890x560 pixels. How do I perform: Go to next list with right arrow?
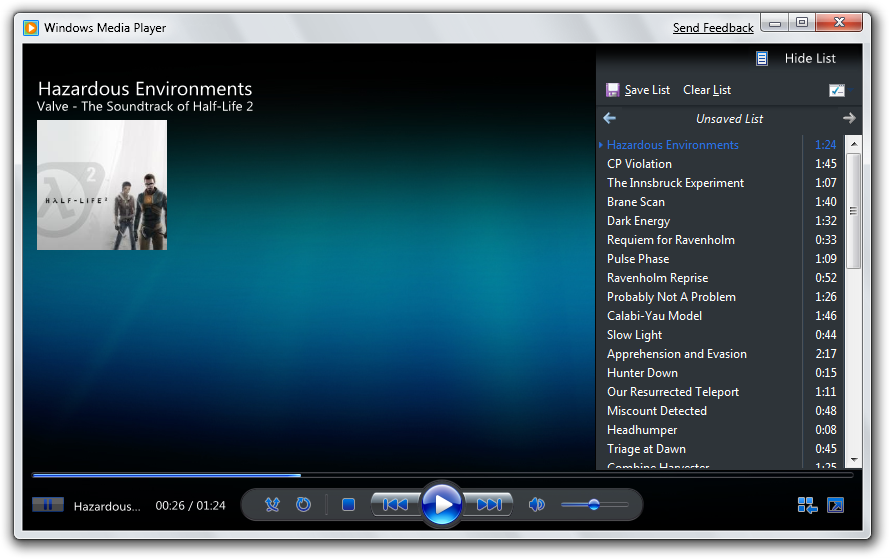(x=849, y=118)
